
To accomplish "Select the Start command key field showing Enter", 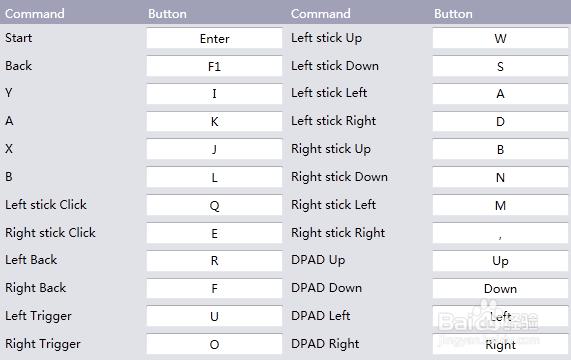I will [x=214, y=38].
